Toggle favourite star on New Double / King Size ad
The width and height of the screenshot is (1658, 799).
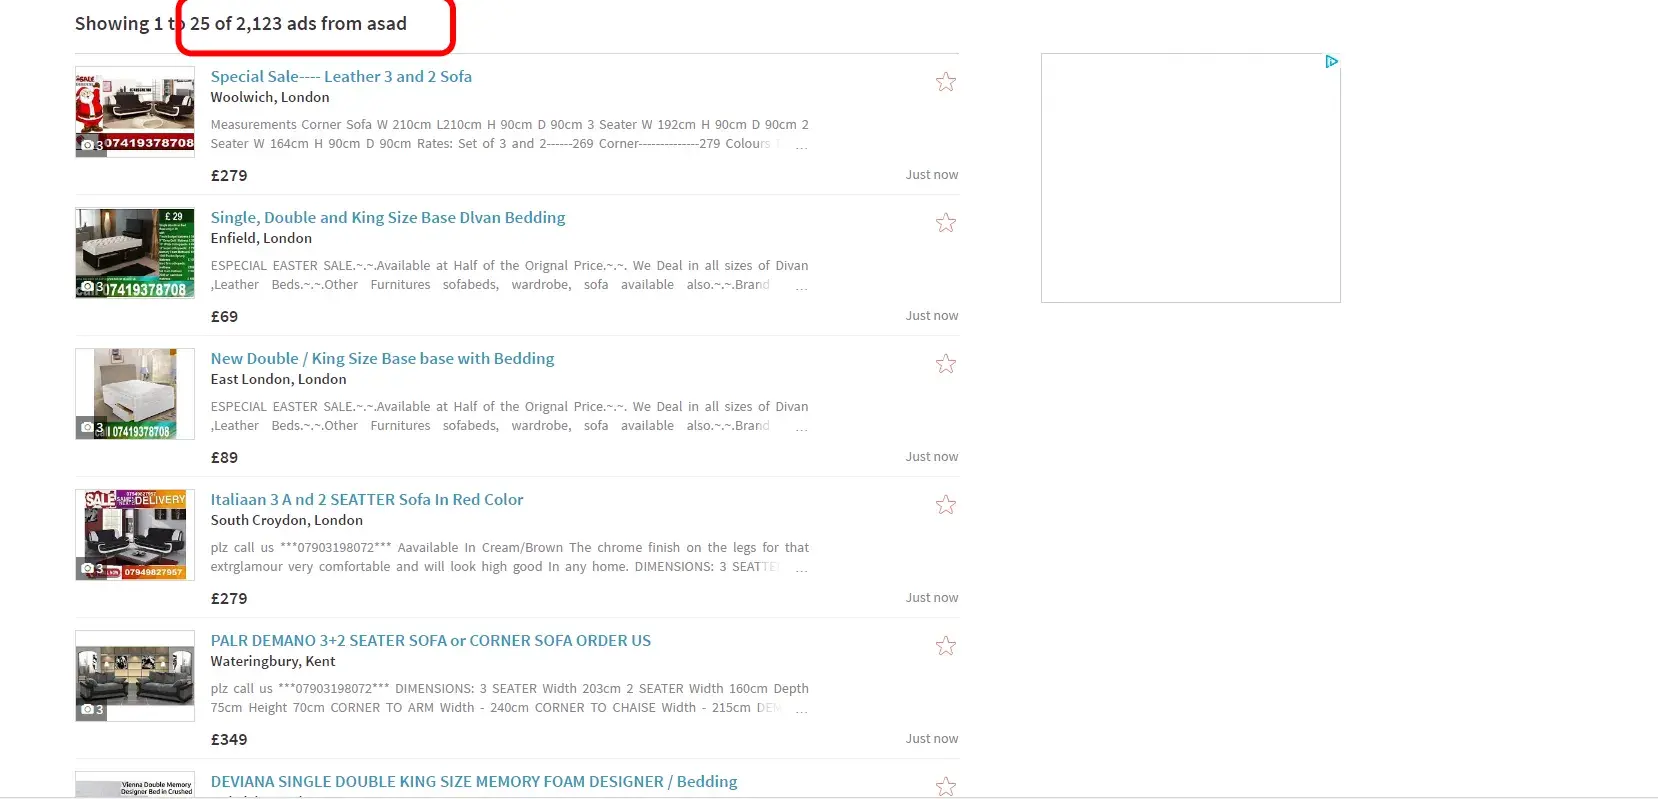pos(945,364)
